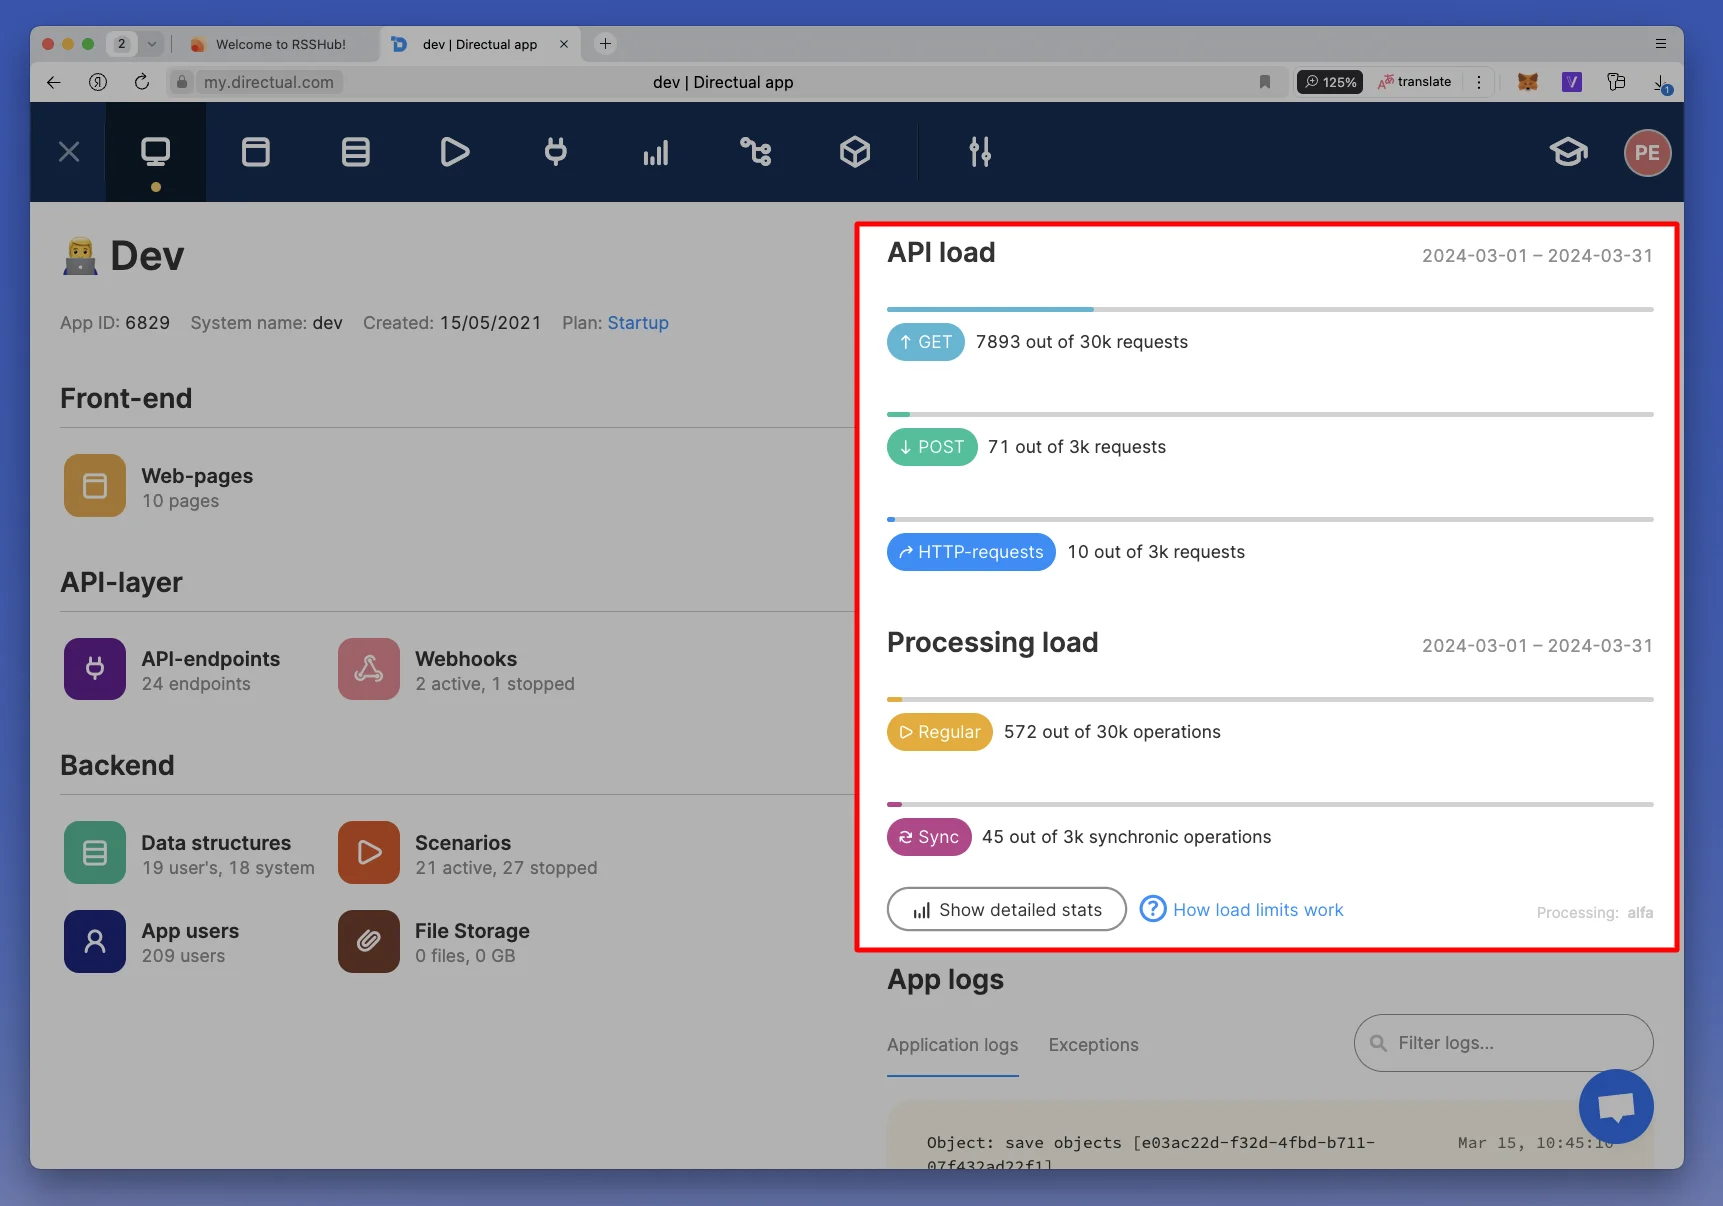Click the browser back arrow
The width and height of the screenshot is (1723, 1206).
coord(54,82)
